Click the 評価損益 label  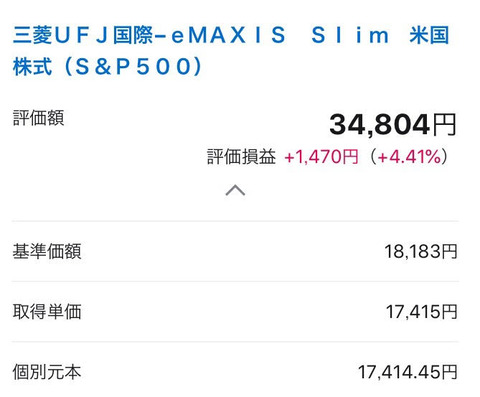[x=241, y=157]
